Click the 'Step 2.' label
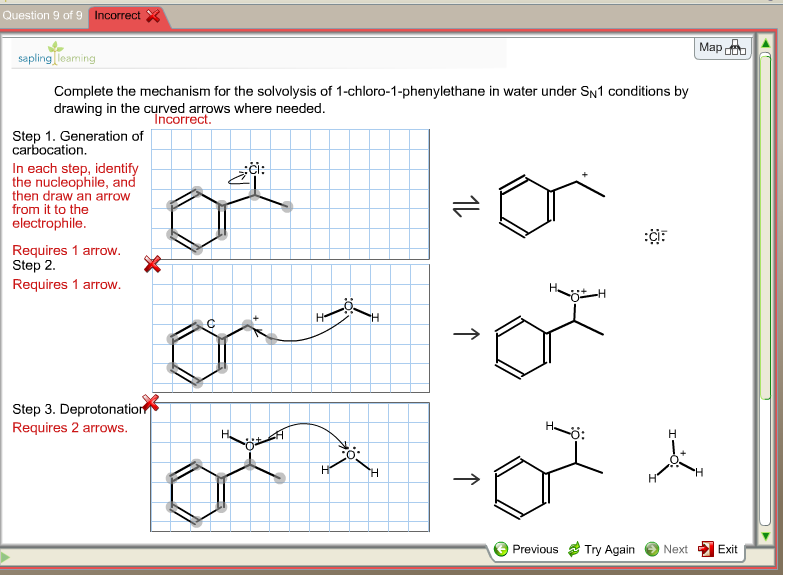This screenshot has height=578, width=793. 34,265
